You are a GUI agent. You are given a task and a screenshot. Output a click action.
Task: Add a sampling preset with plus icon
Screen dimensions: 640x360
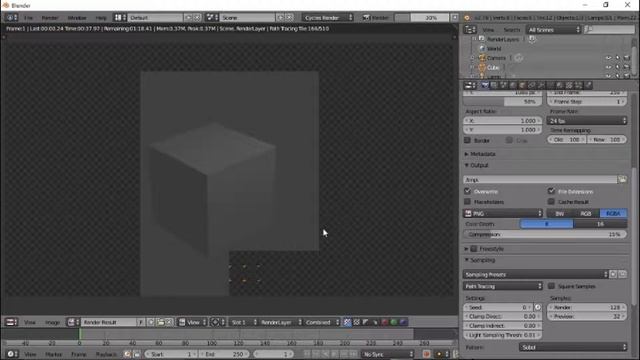pyautogui.click(x=613, y=274)
